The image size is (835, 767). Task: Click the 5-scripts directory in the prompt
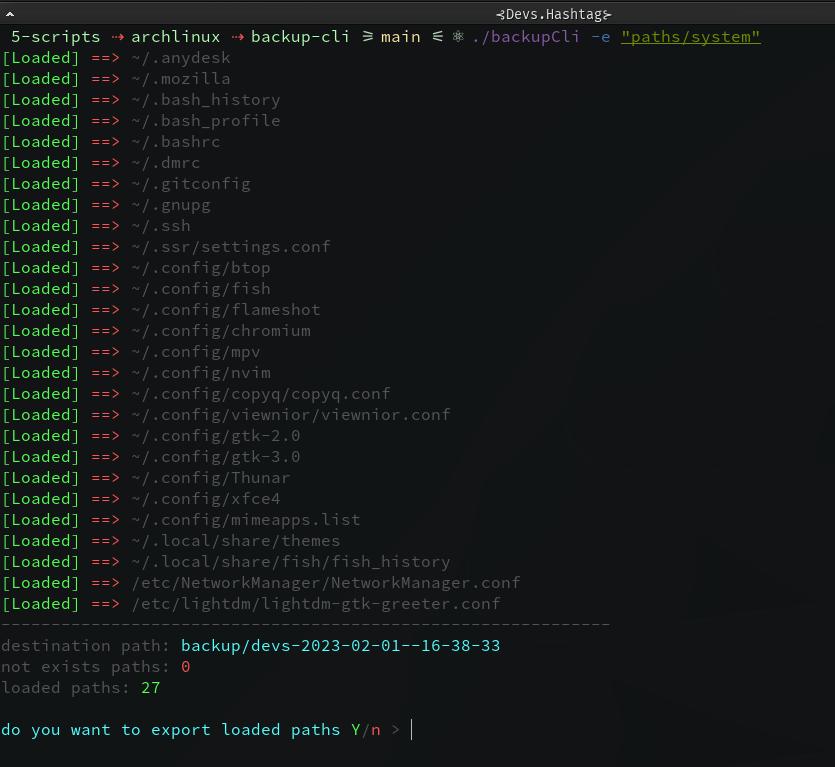[55, 37]
